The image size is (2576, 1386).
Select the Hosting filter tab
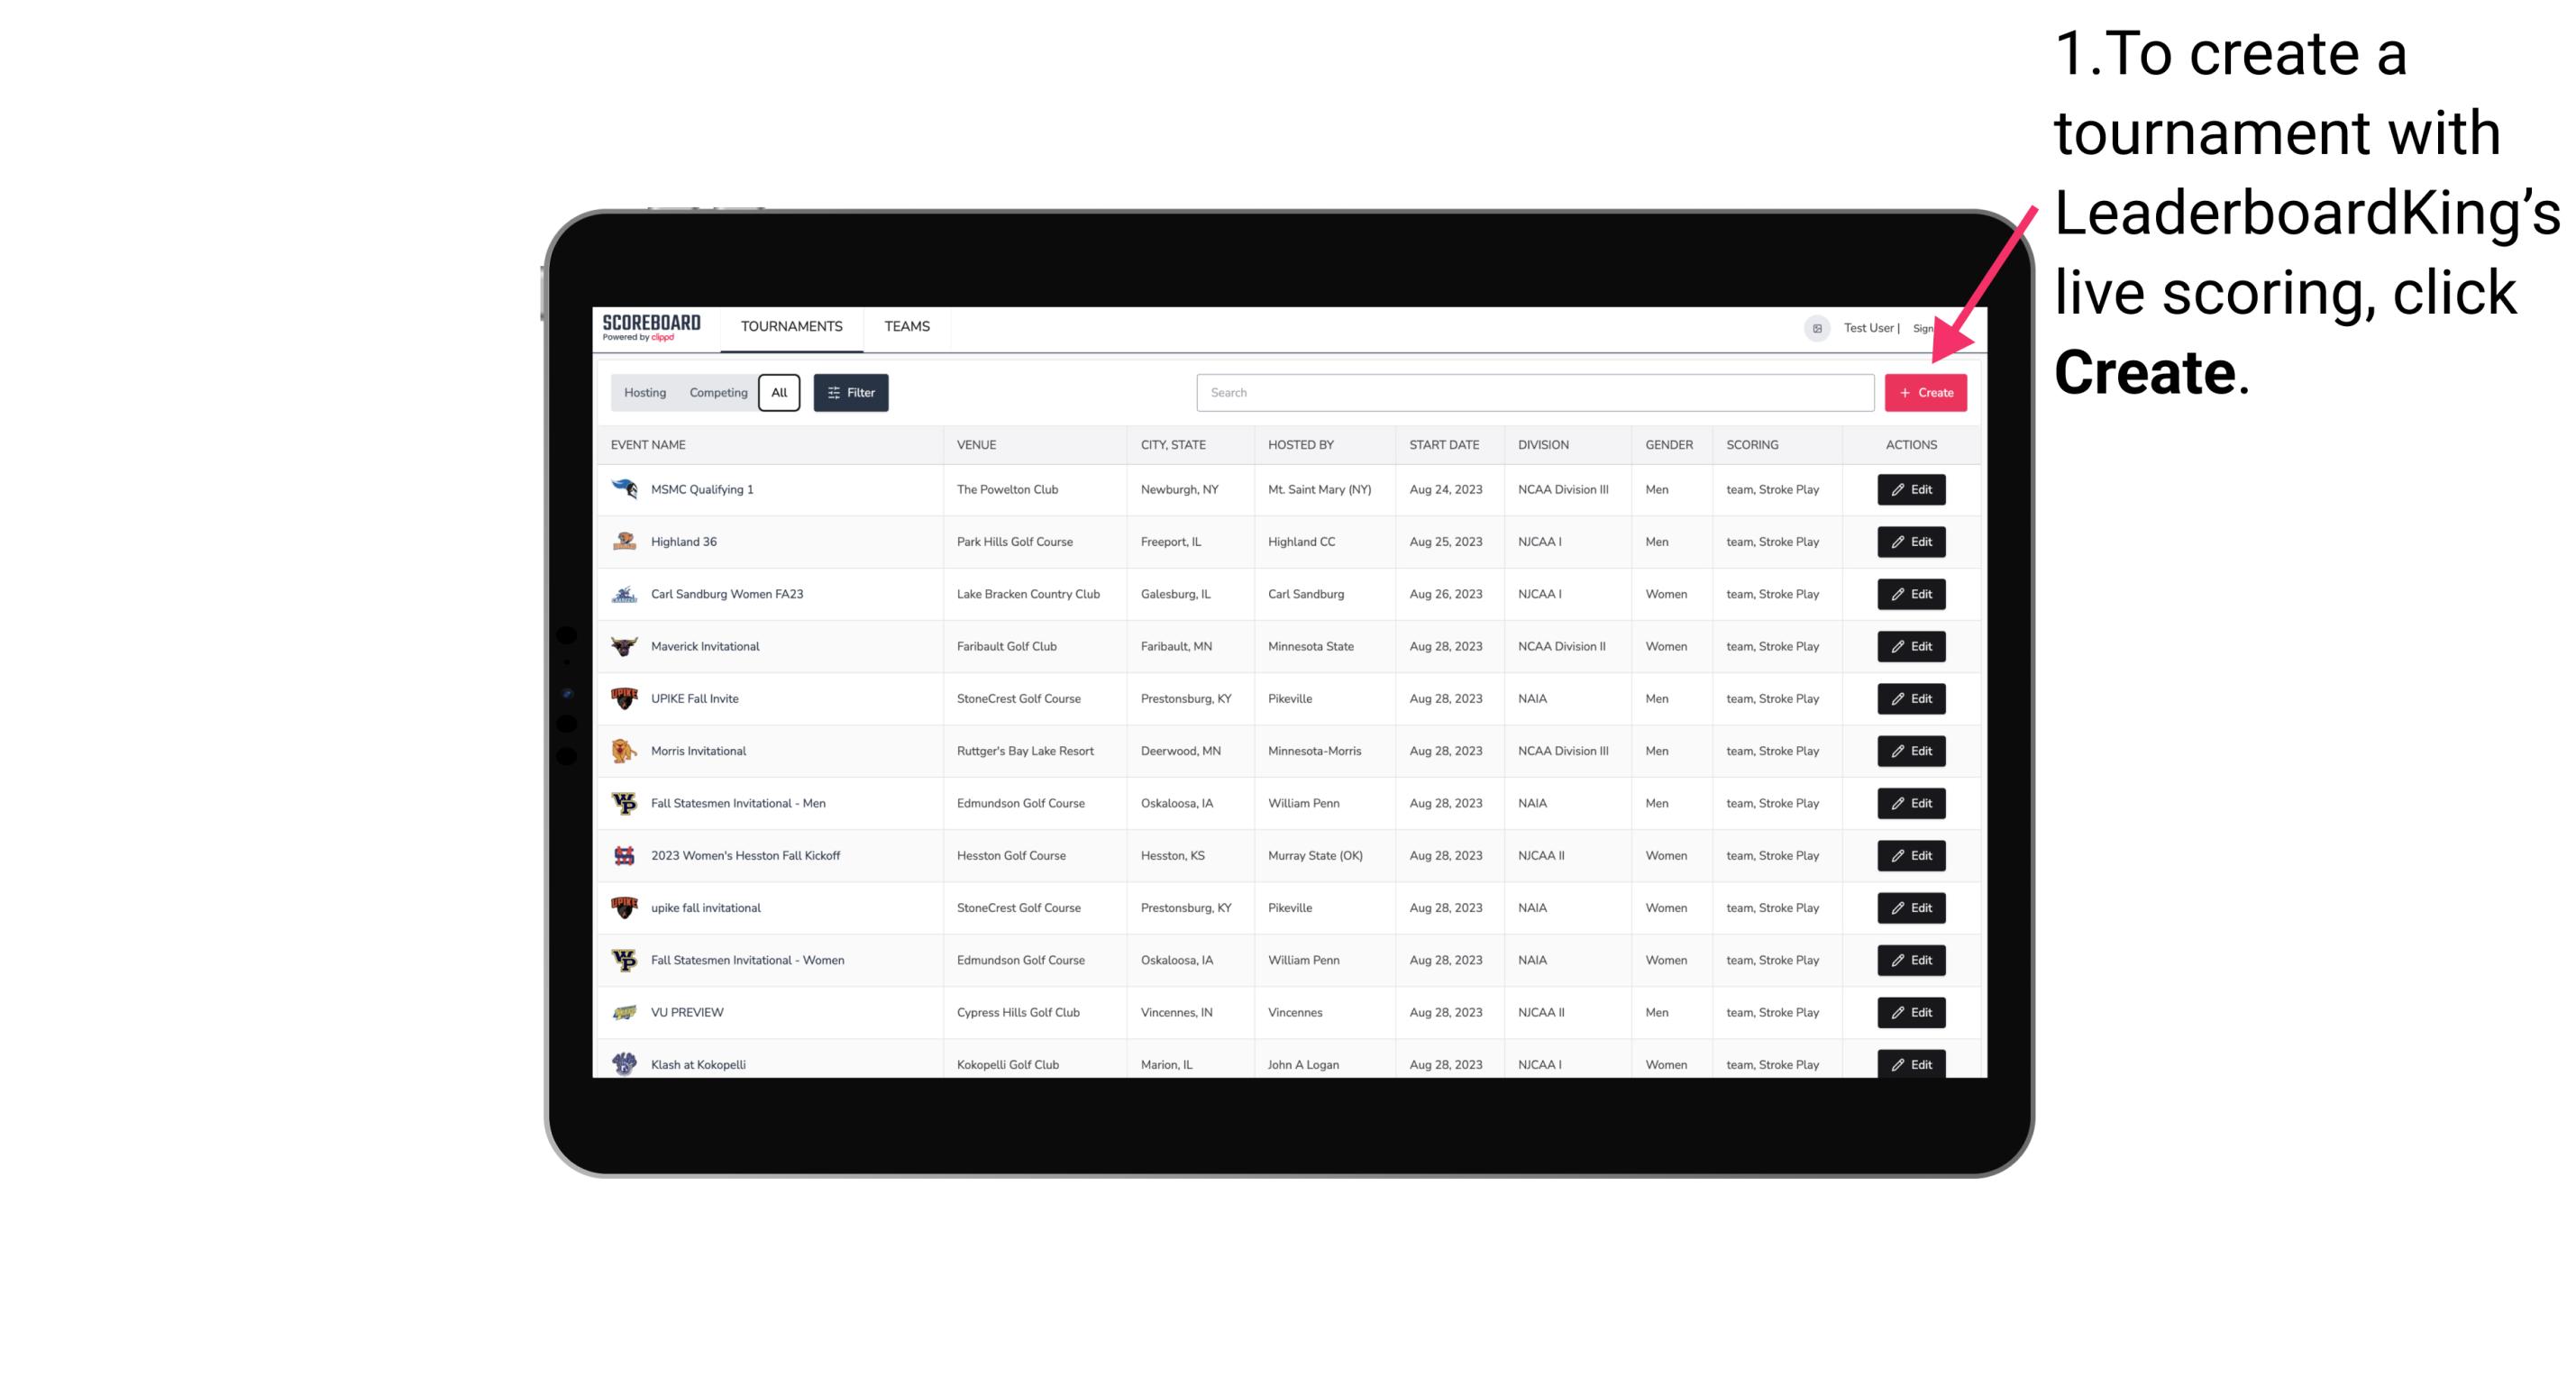(x=645, y=393)
